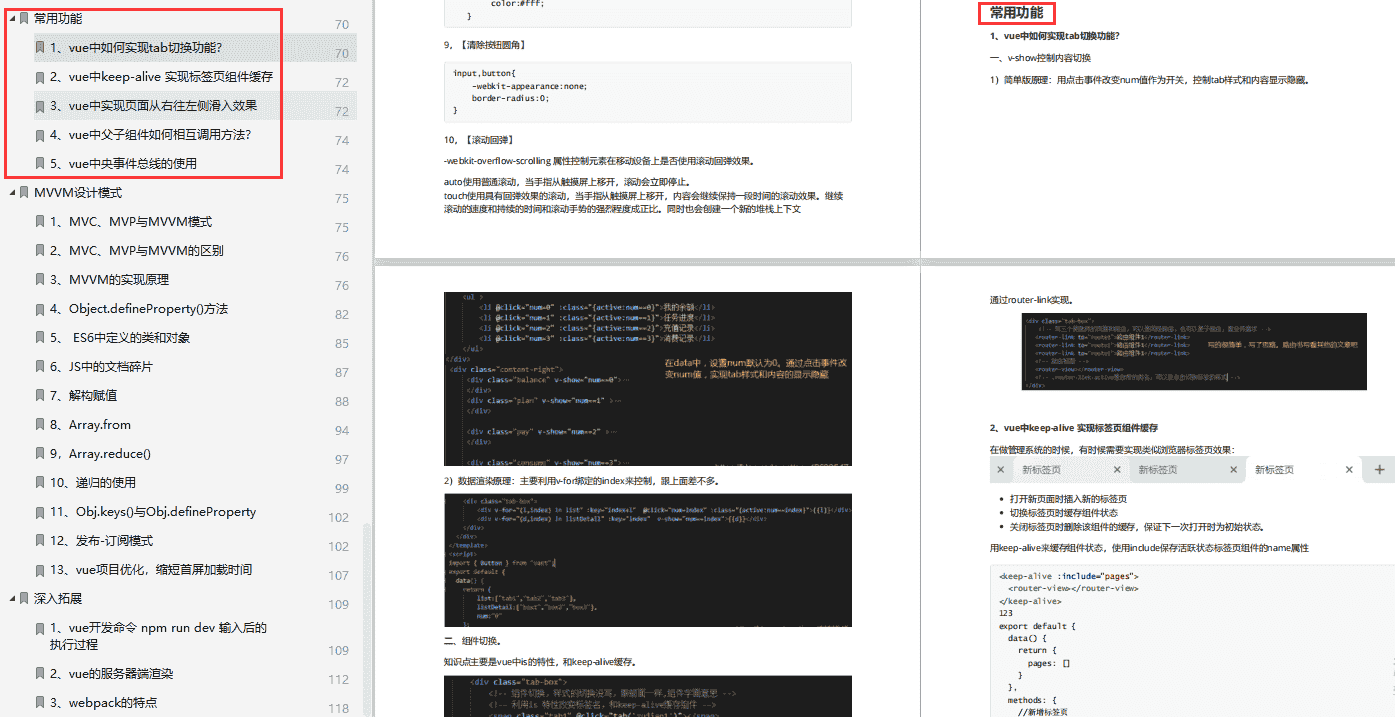
Task: Collapse the 深入拓展 bookmark group
Action: click(11, 599)
